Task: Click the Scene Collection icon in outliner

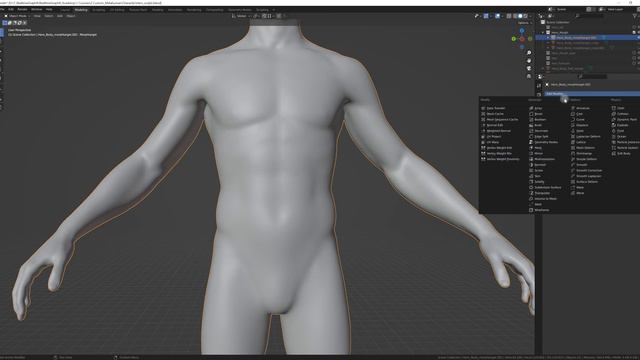Action: click(x=543, y=22)
